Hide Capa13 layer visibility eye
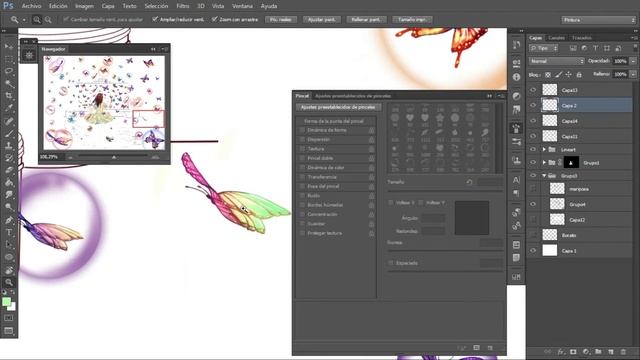640x360 pixels. (533, 90)
